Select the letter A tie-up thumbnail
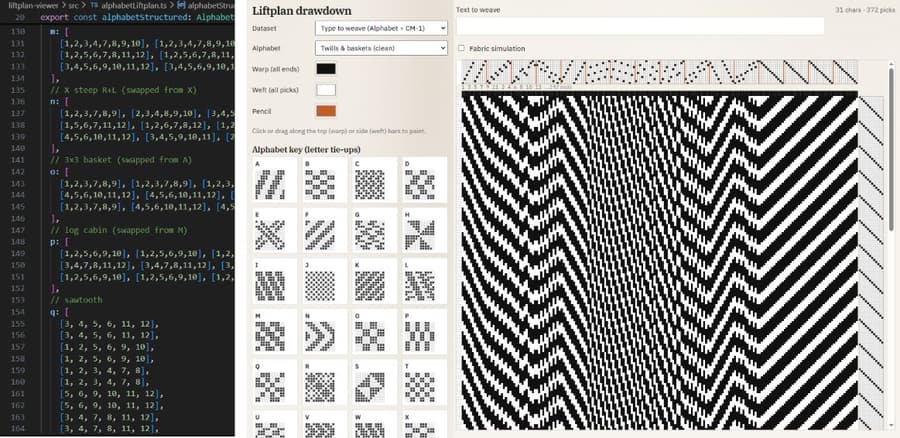 pyautogui.click(x=275, y=180)
